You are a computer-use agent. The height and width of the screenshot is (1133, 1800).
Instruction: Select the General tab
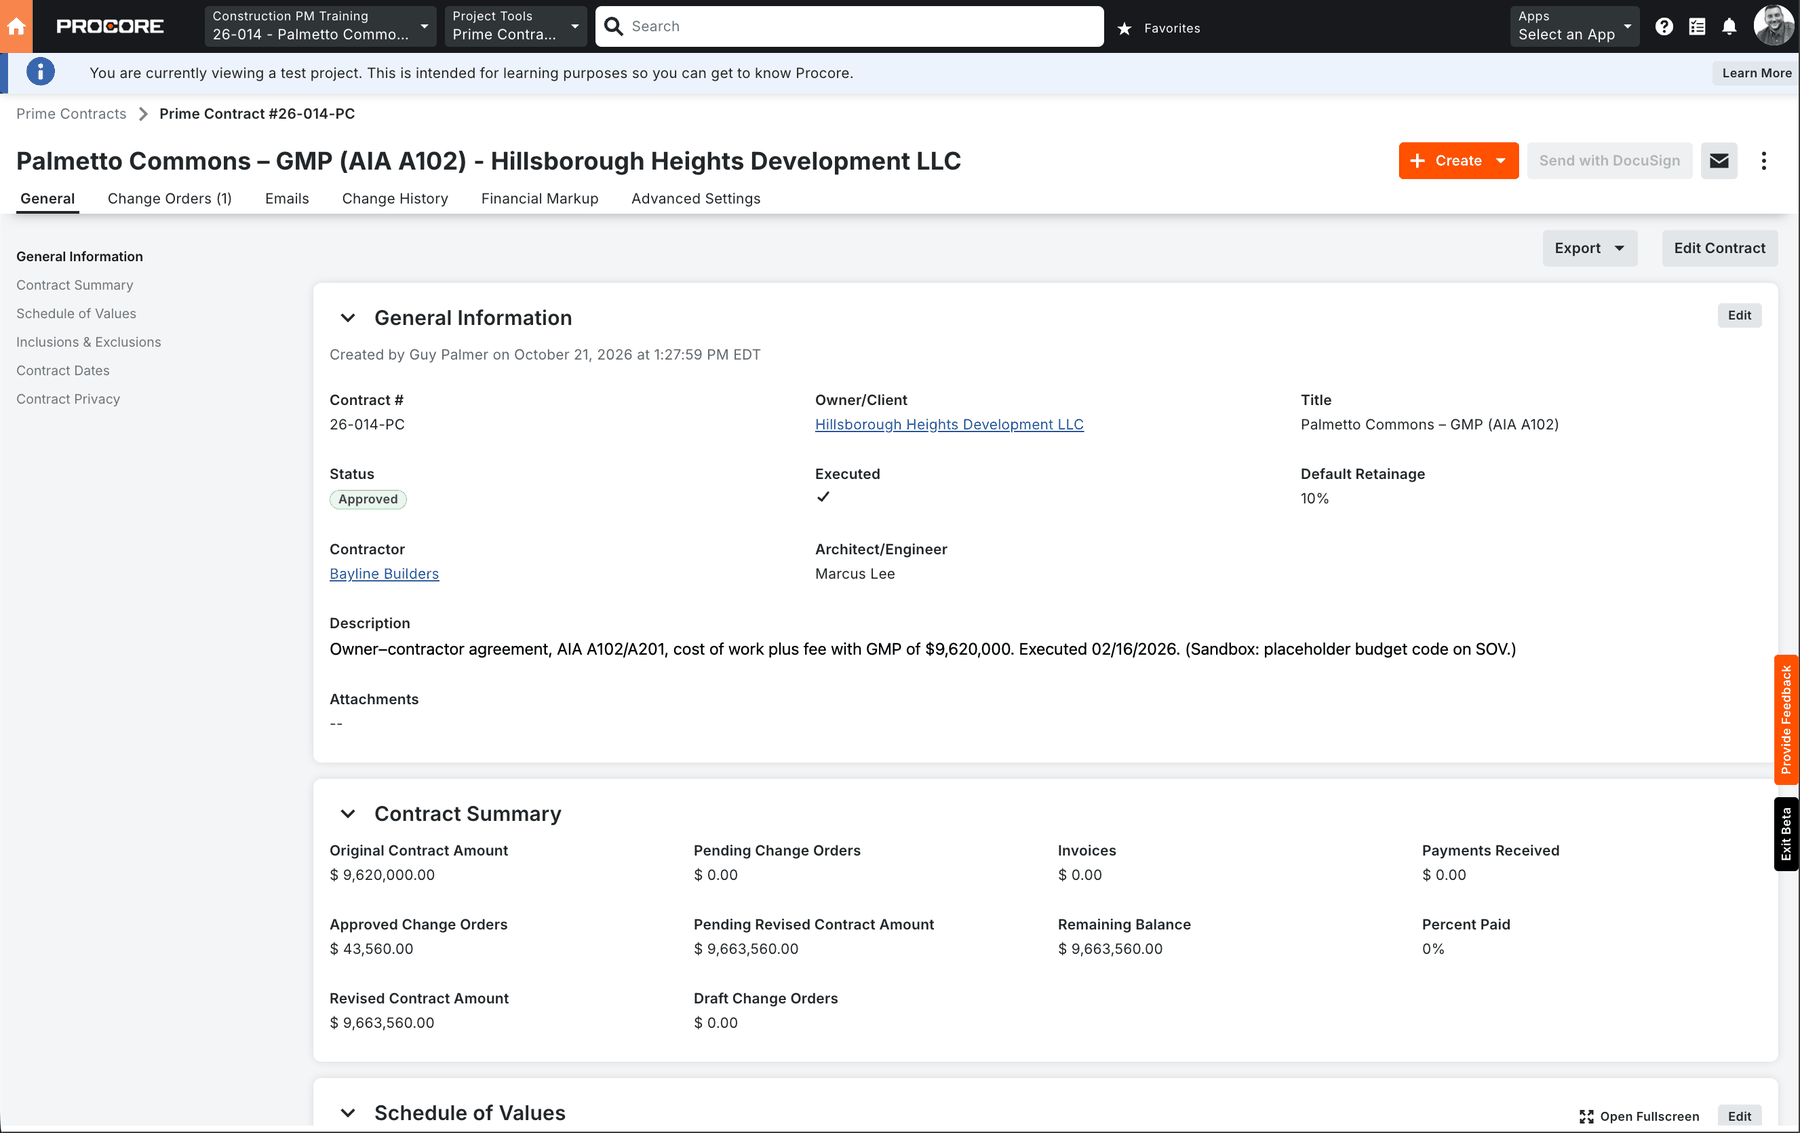click(48, 199)
